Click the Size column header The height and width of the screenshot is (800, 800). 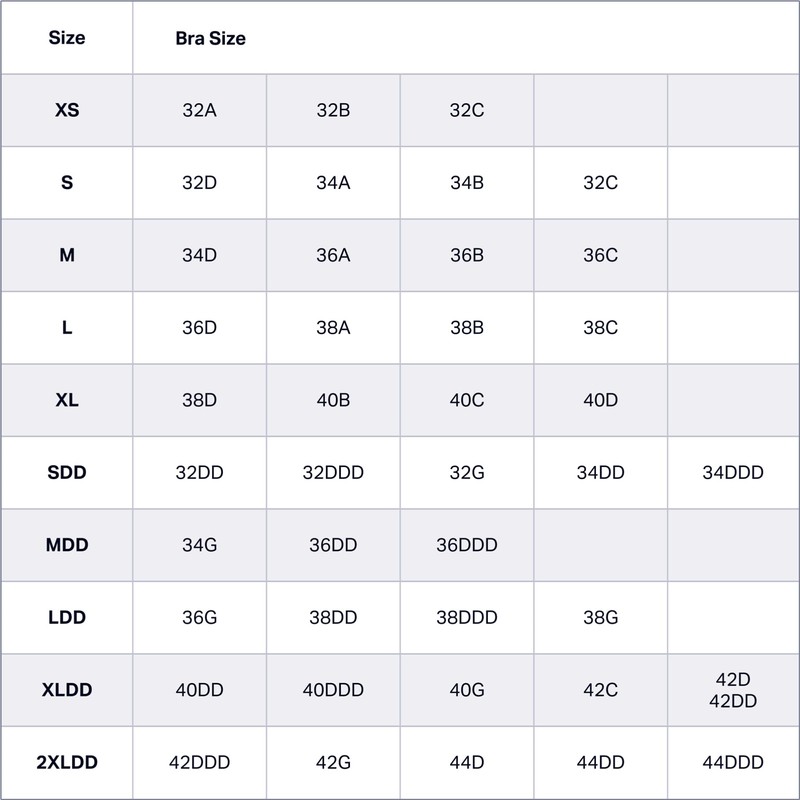67,38
